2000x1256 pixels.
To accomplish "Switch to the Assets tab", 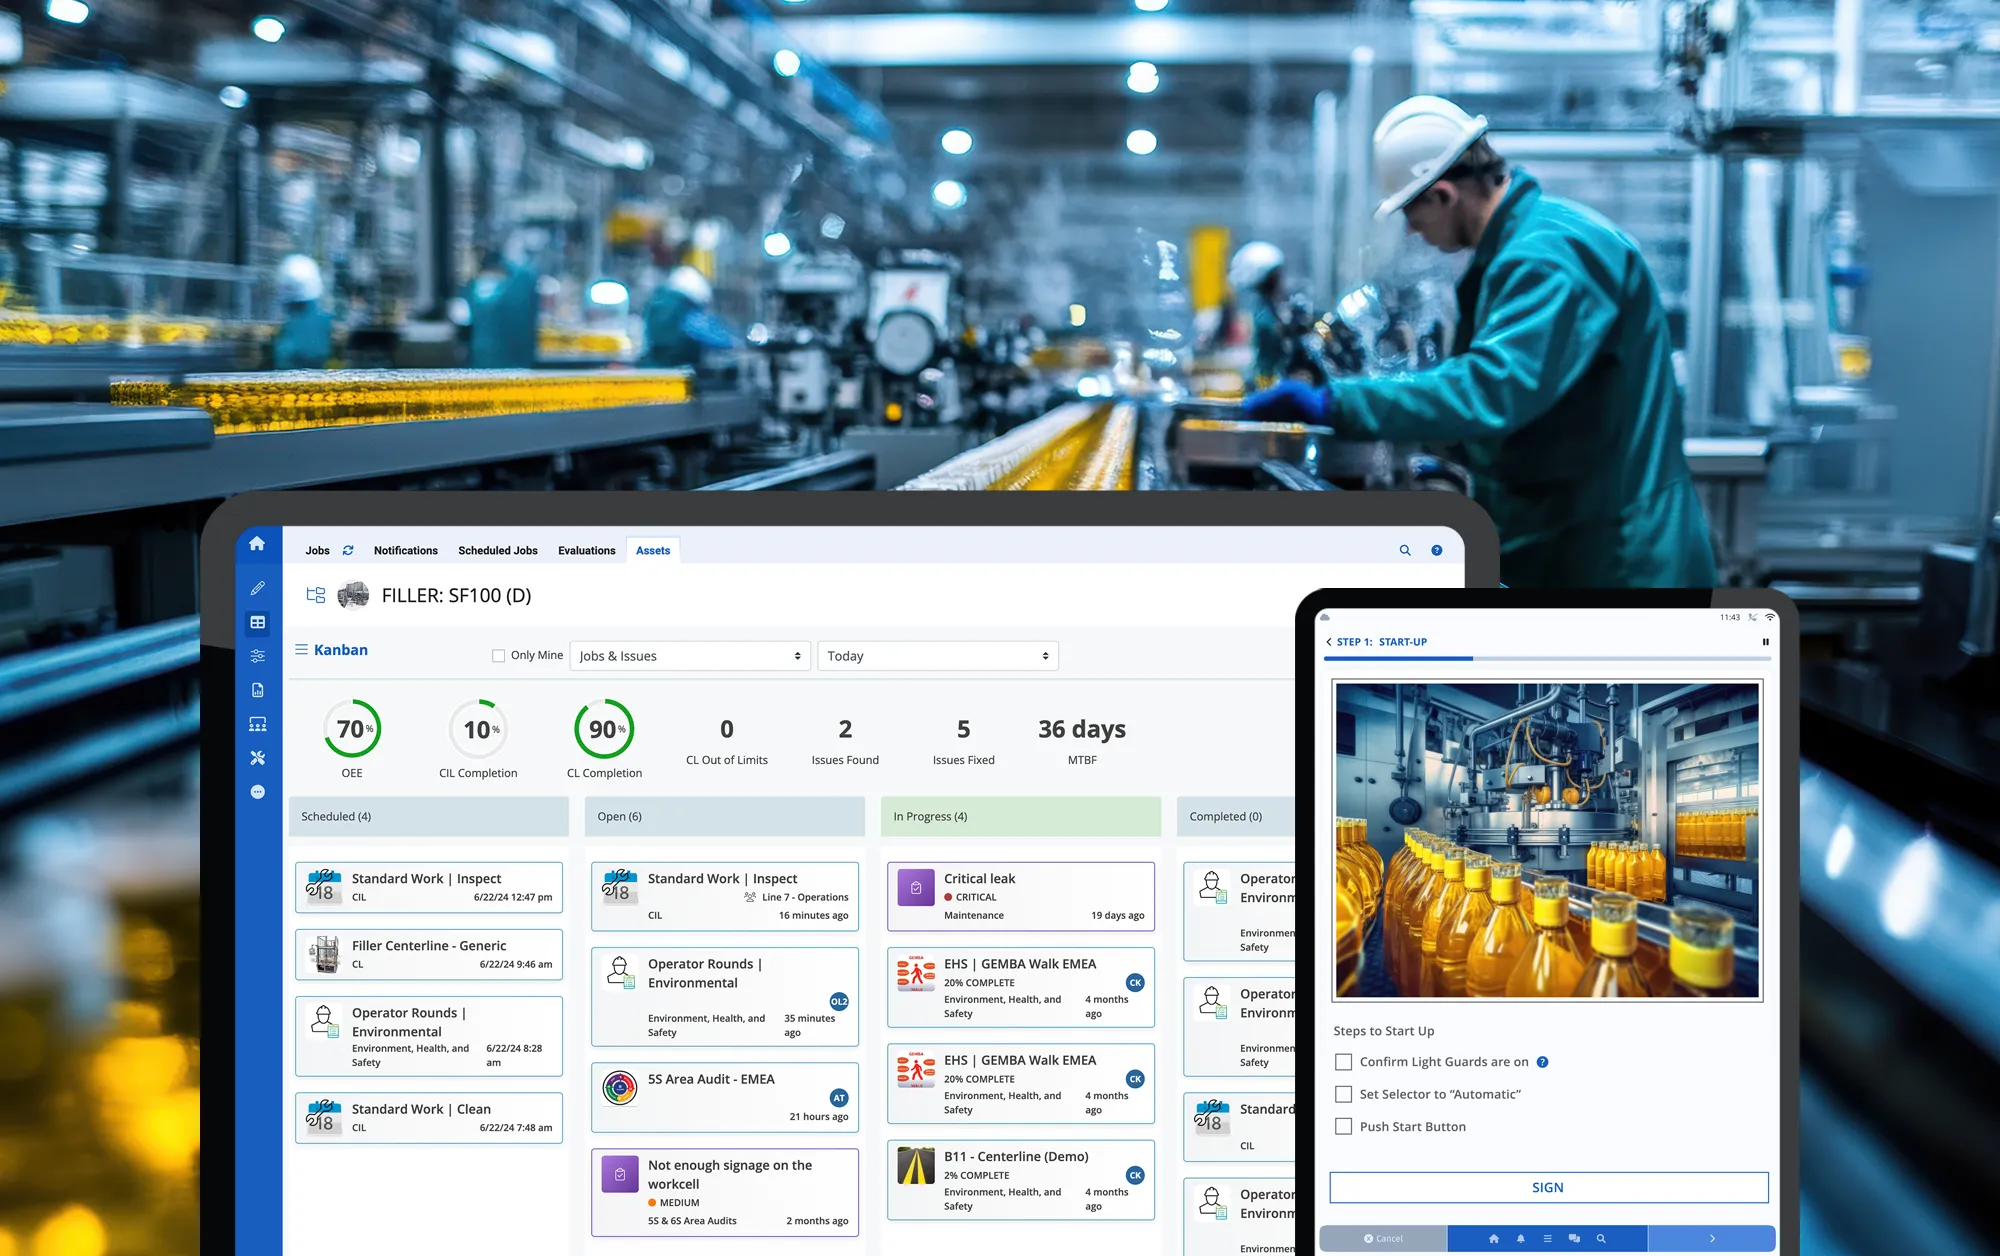I will (x=653, y=550).
